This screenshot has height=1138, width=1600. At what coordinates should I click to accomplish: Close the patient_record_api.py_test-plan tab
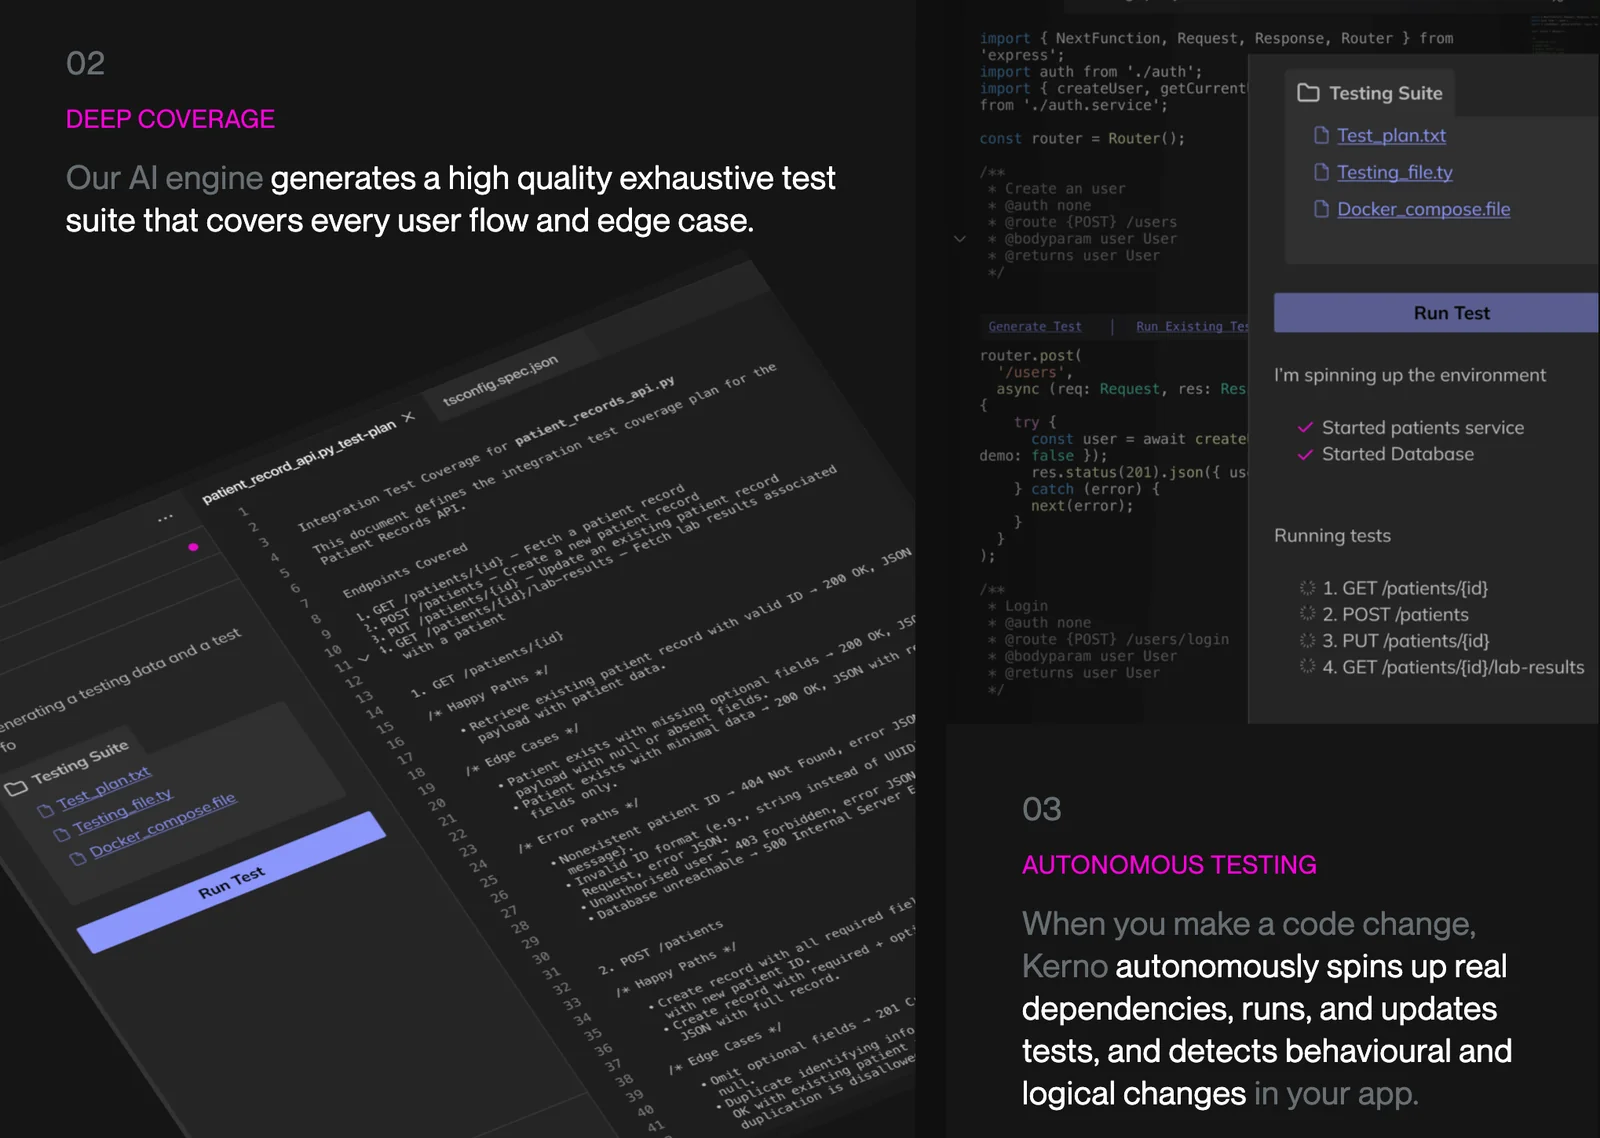(x=408, y=417)
